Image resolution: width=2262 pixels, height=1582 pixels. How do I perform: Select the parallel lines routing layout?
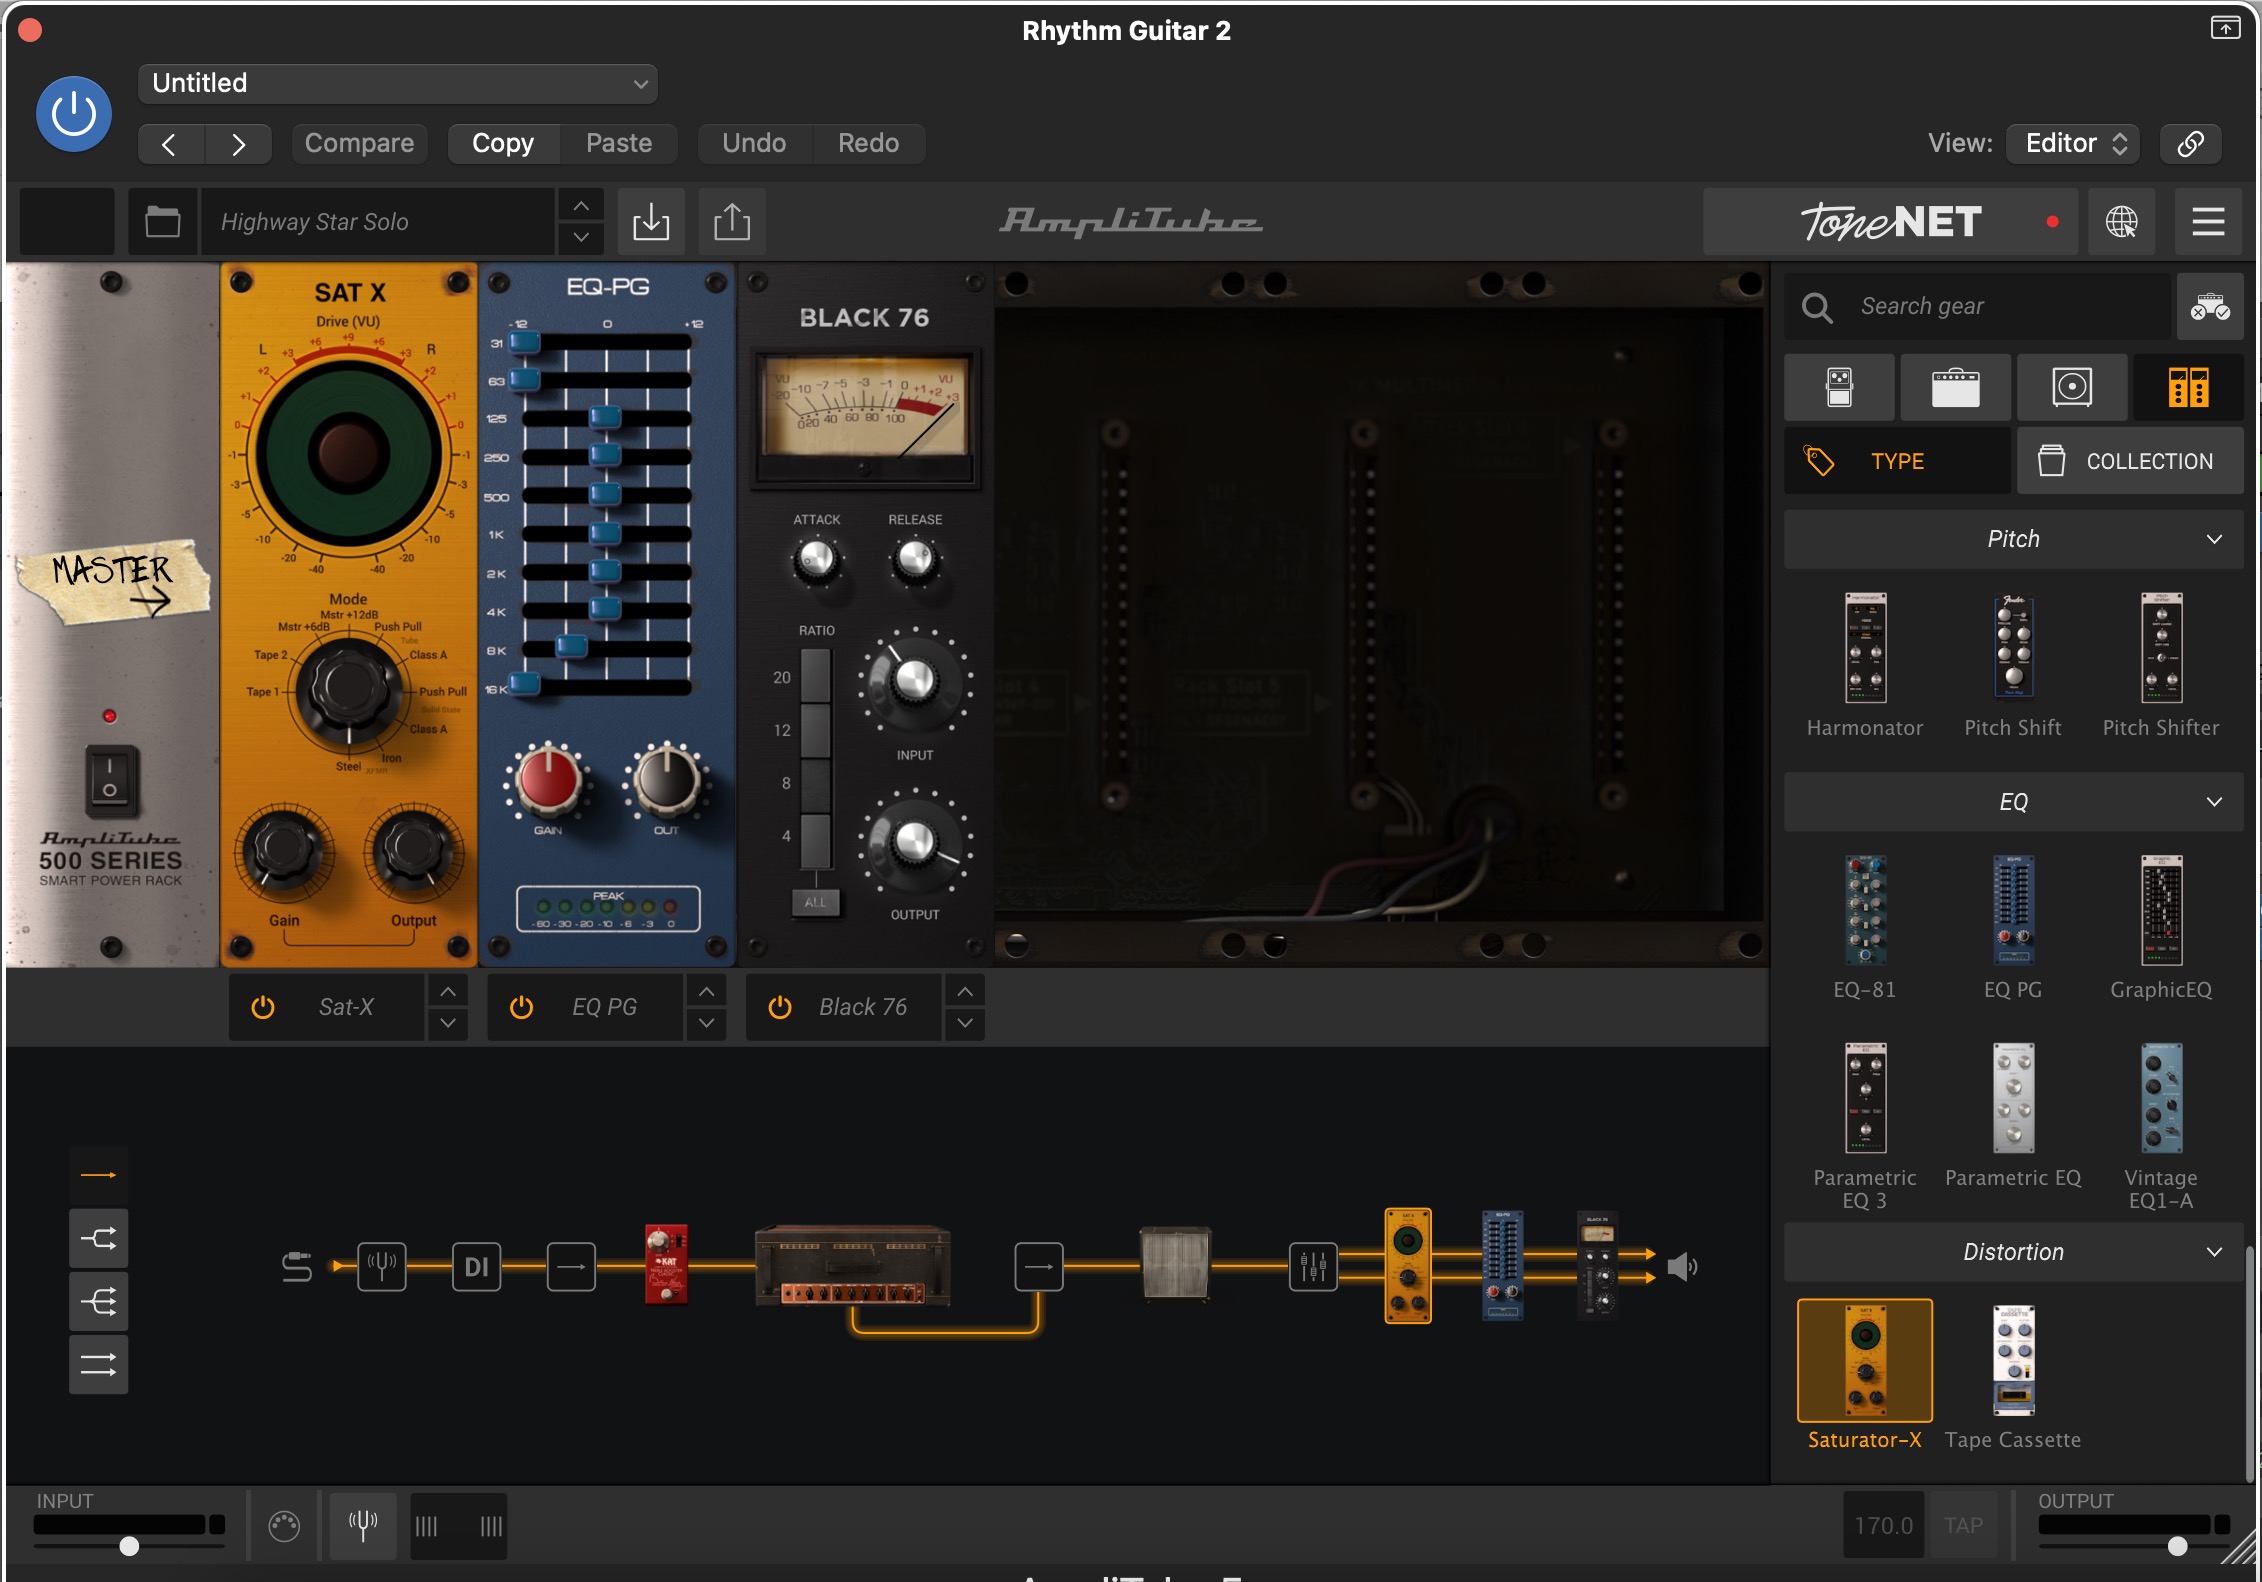pos(98,1364)
